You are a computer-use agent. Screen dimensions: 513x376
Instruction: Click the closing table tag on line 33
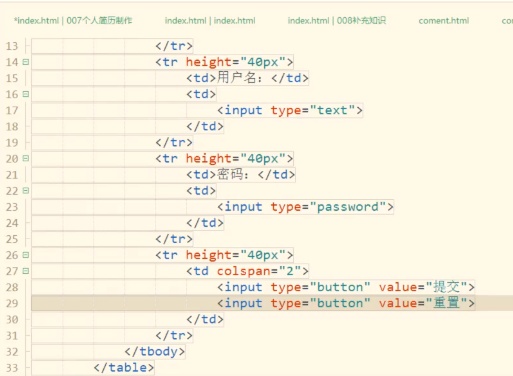pos(124,368)
